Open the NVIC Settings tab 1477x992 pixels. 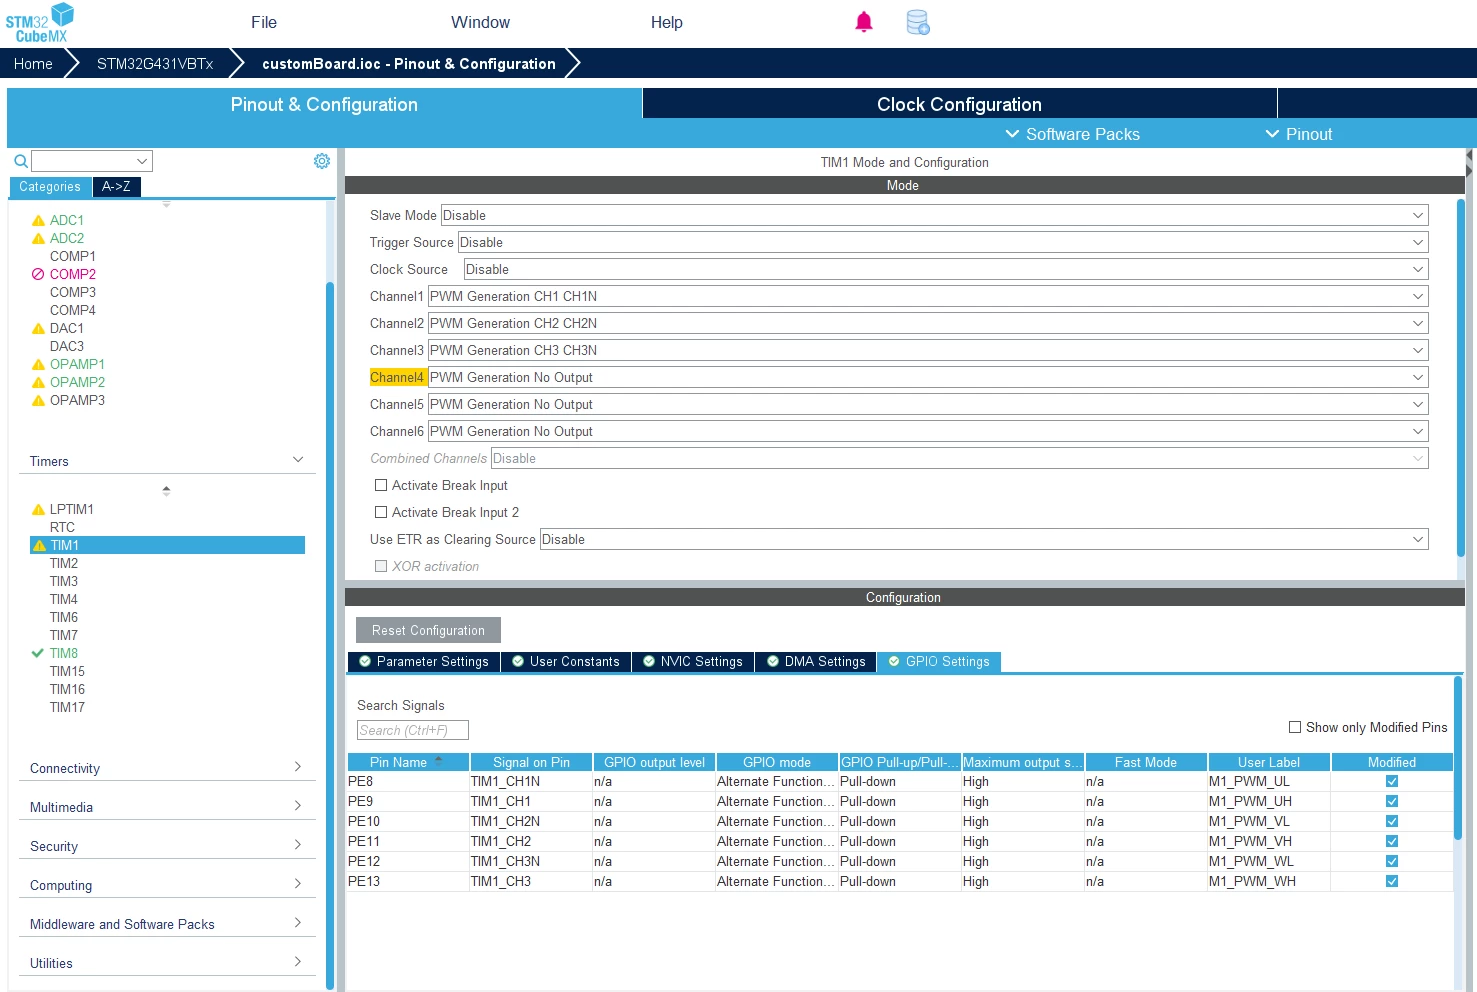tap(693, 662)
